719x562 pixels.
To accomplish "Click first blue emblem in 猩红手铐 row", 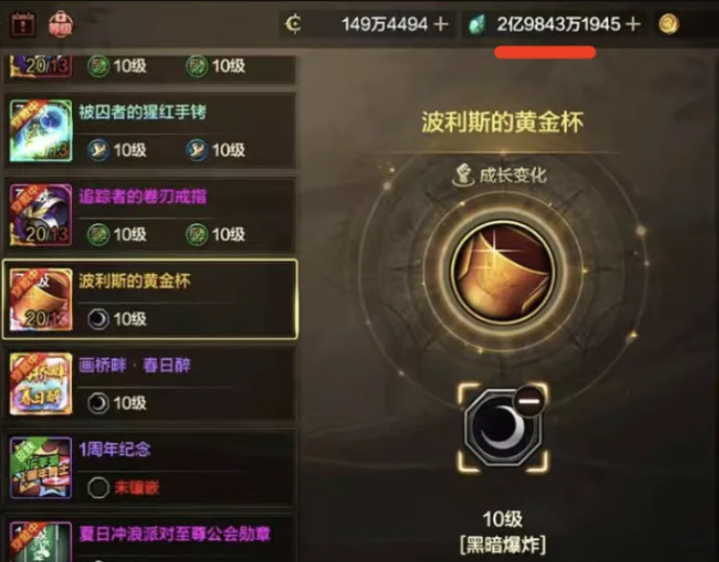I will 98,150.
